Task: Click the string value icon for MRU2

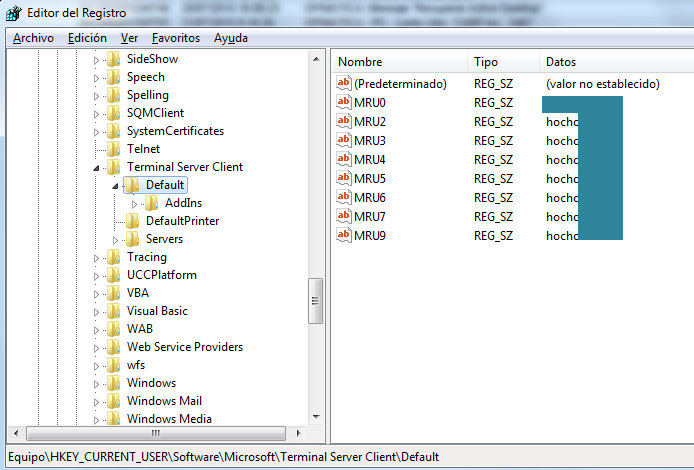Action: tap(344, 121)
